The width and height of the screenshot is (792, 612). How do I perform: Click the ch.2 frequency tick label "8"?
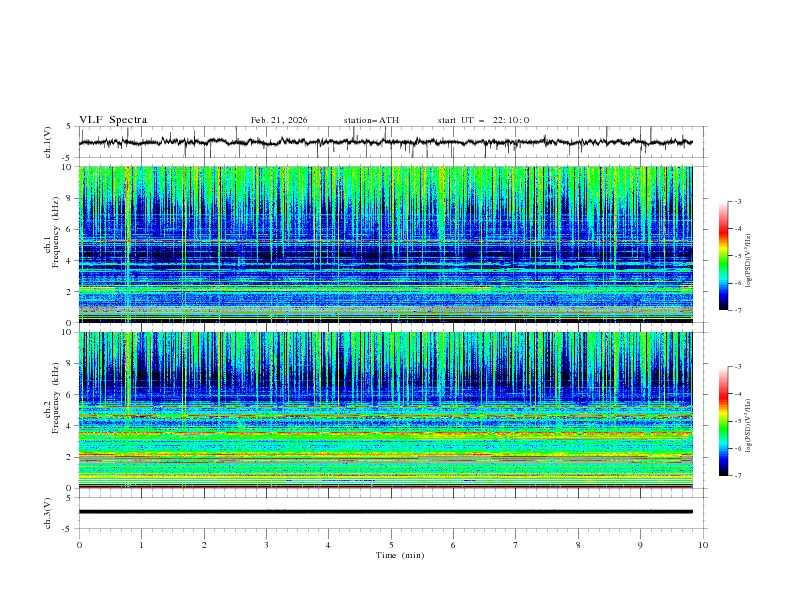pos(70,364)
